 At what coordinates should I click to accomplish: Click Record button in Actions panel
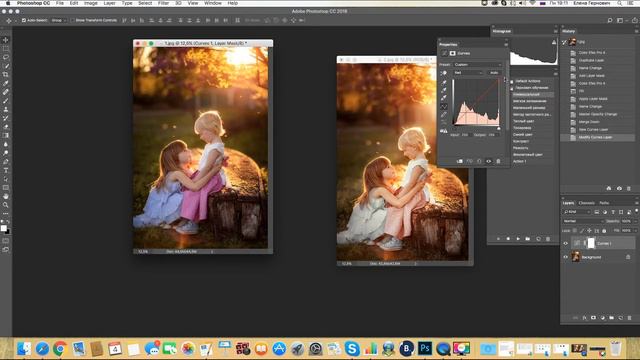pyautogui.click(x=508, y=239)
